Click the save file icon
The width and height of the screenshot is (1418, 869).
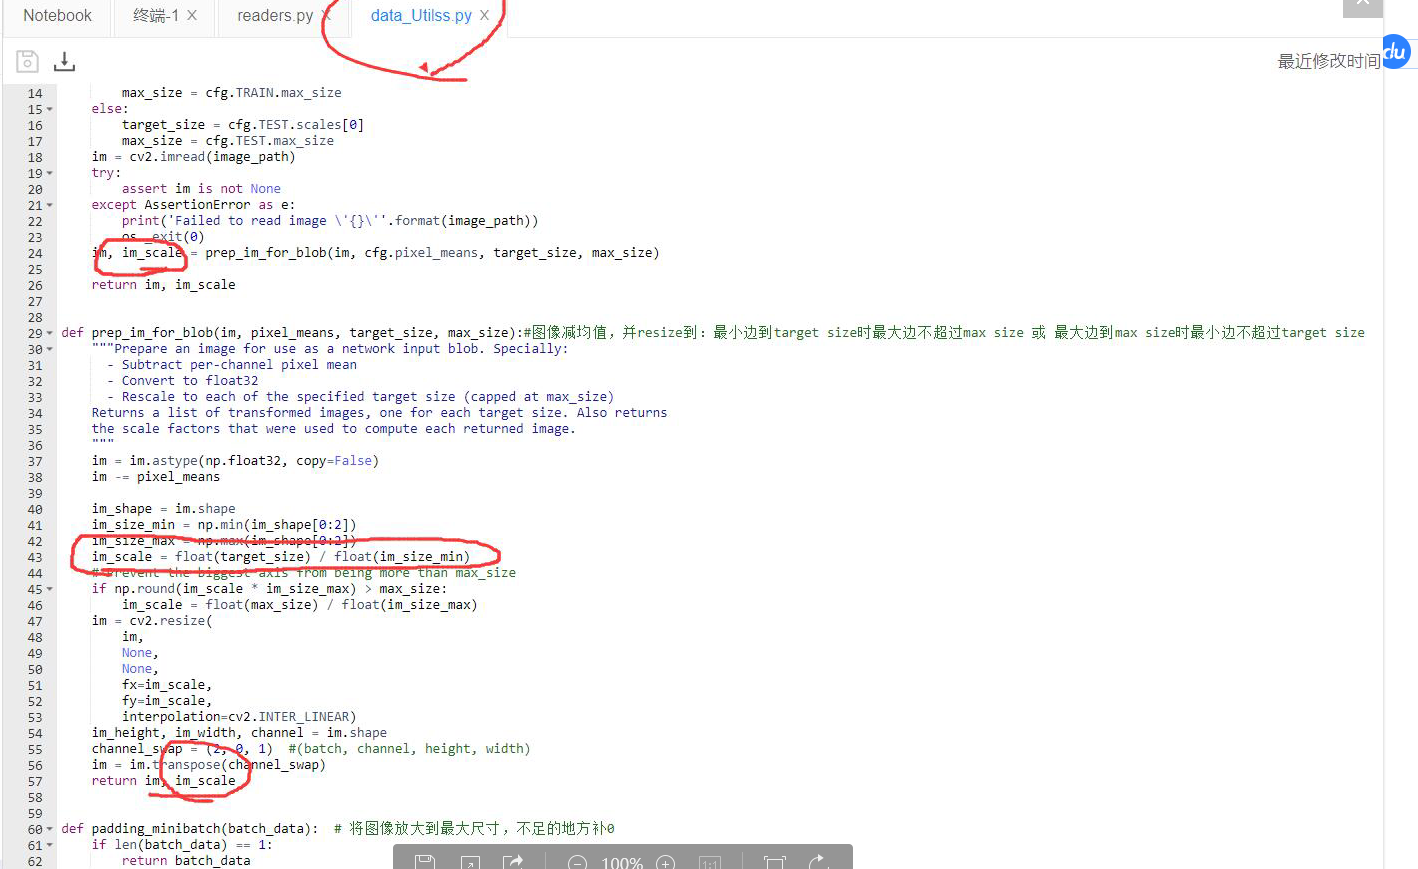tap(27, 61)
